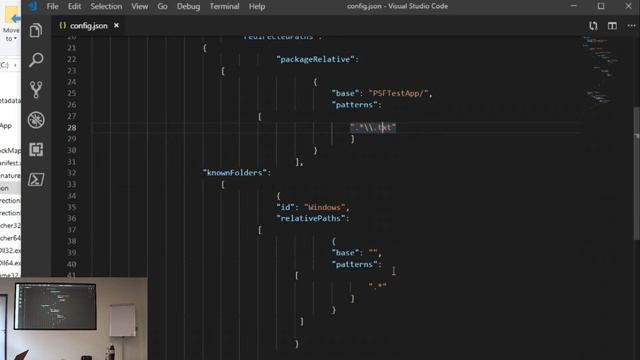The height and width of the screenshot is (360, 640).
Task: Open the View menu
Action: pyautogui.click(x=140, y=6)
